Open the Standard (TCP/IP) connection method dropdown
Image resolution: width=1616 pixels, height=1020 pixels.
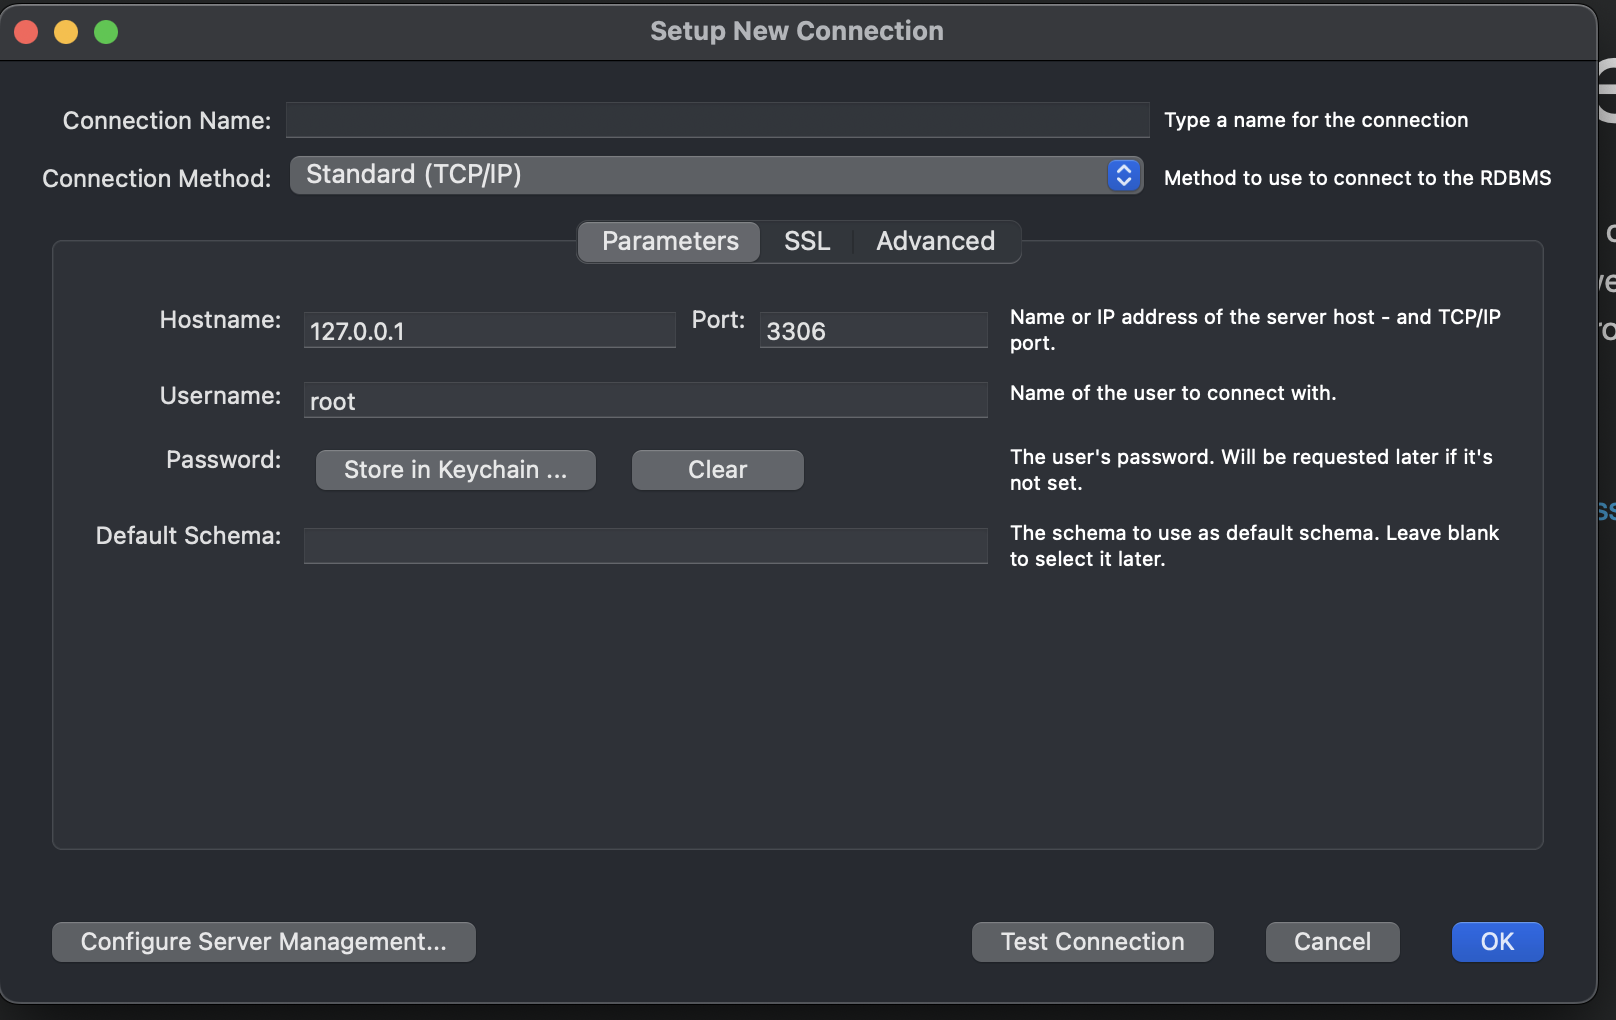[700, 175]
